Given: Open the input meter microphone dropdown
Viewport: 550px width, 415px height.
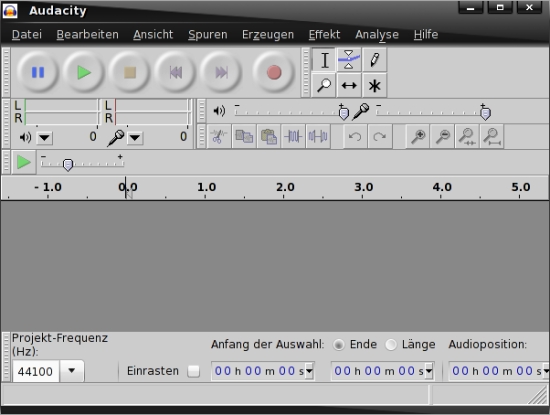Looking at the screenshot, I should (135, 138).
